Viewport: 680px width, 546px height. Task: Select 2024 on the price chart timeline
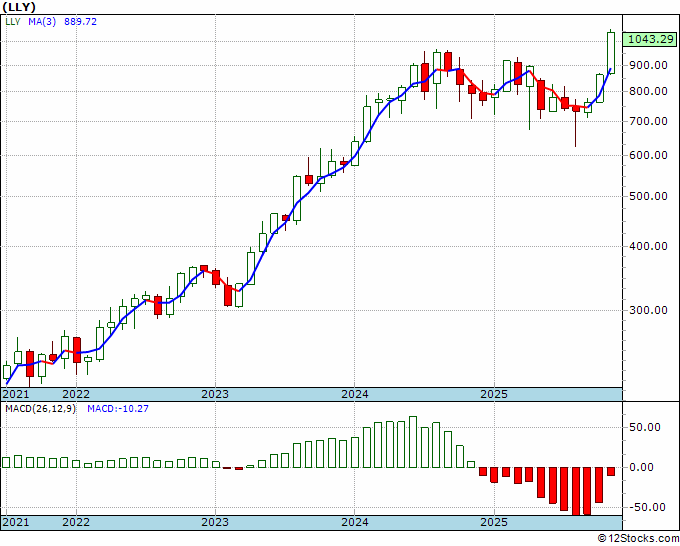click(x=355, y=394)
